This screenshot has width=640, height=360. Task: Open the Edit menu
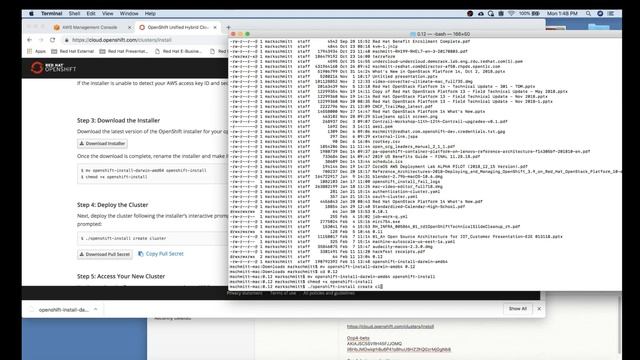(x=91, y=13)
